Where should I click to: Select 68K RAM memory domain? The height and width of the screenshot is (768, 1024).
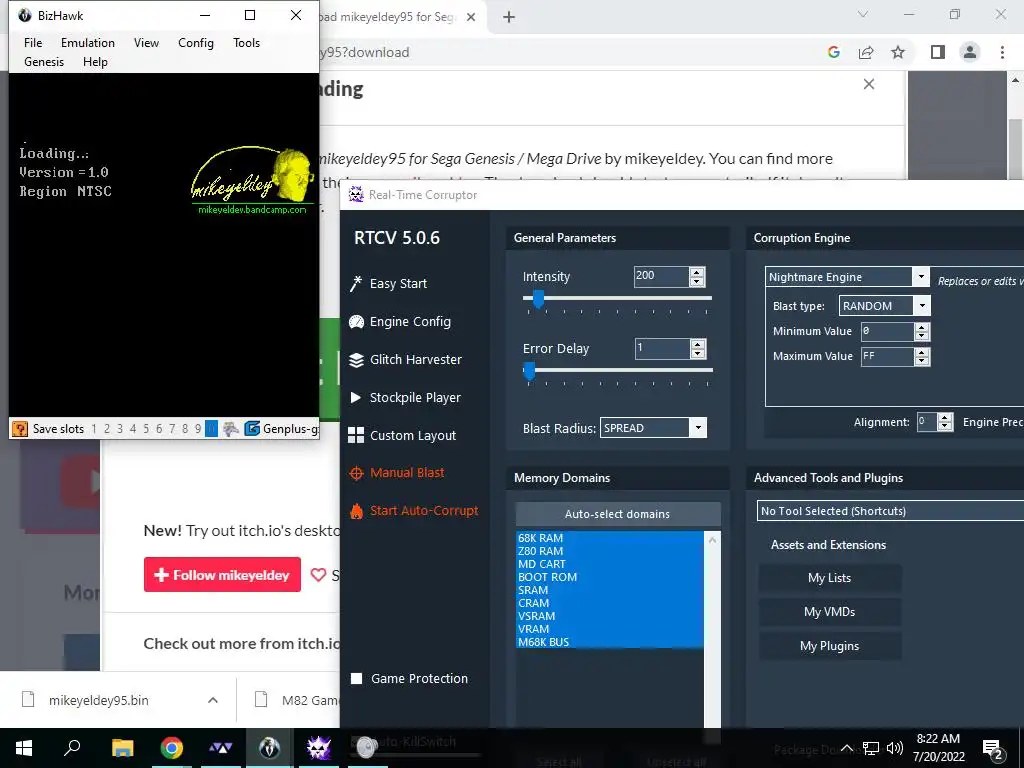coord(610,537)
